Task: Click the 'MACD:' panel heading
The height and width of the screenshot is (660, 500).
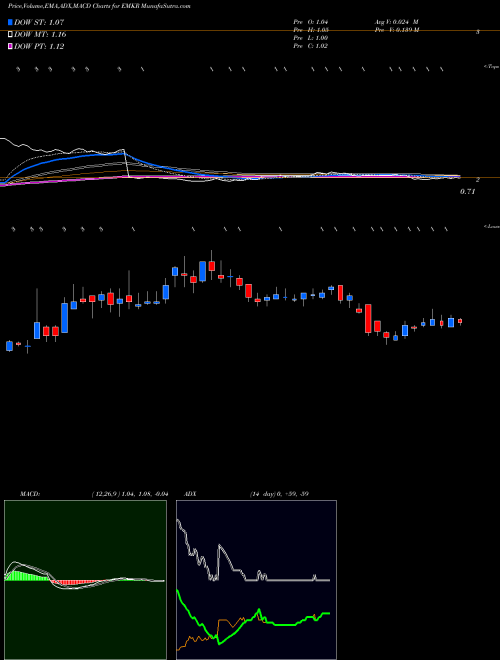Action: tap(30, 494)
